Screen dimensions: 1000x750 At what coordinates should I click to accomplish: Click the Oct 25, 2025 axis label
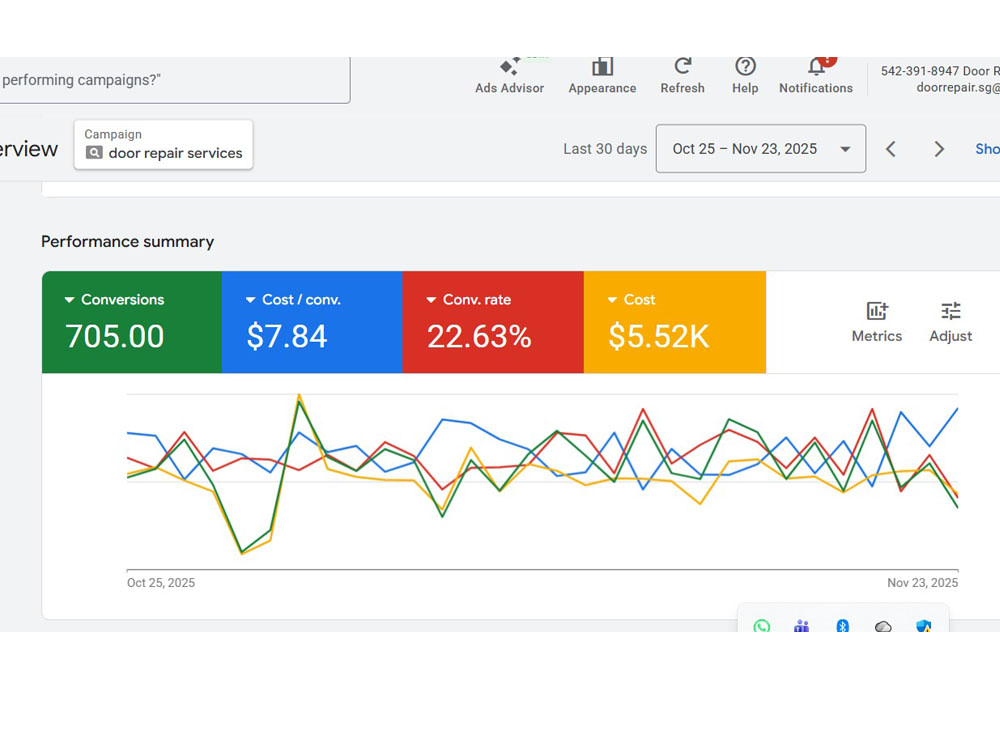click(x=161, y=583)
